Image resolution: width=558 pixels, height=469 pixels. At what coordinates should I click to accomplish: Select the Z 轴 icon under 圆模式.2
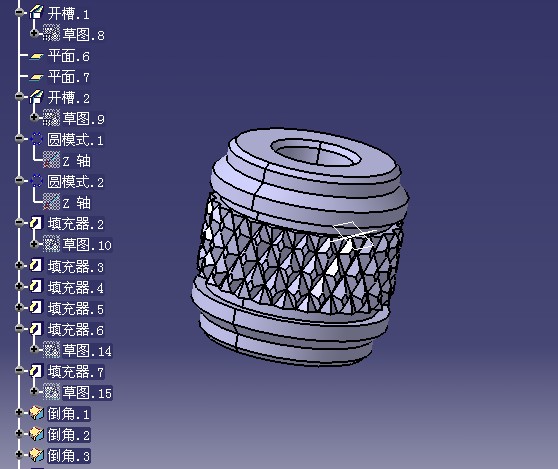point(52,202)
